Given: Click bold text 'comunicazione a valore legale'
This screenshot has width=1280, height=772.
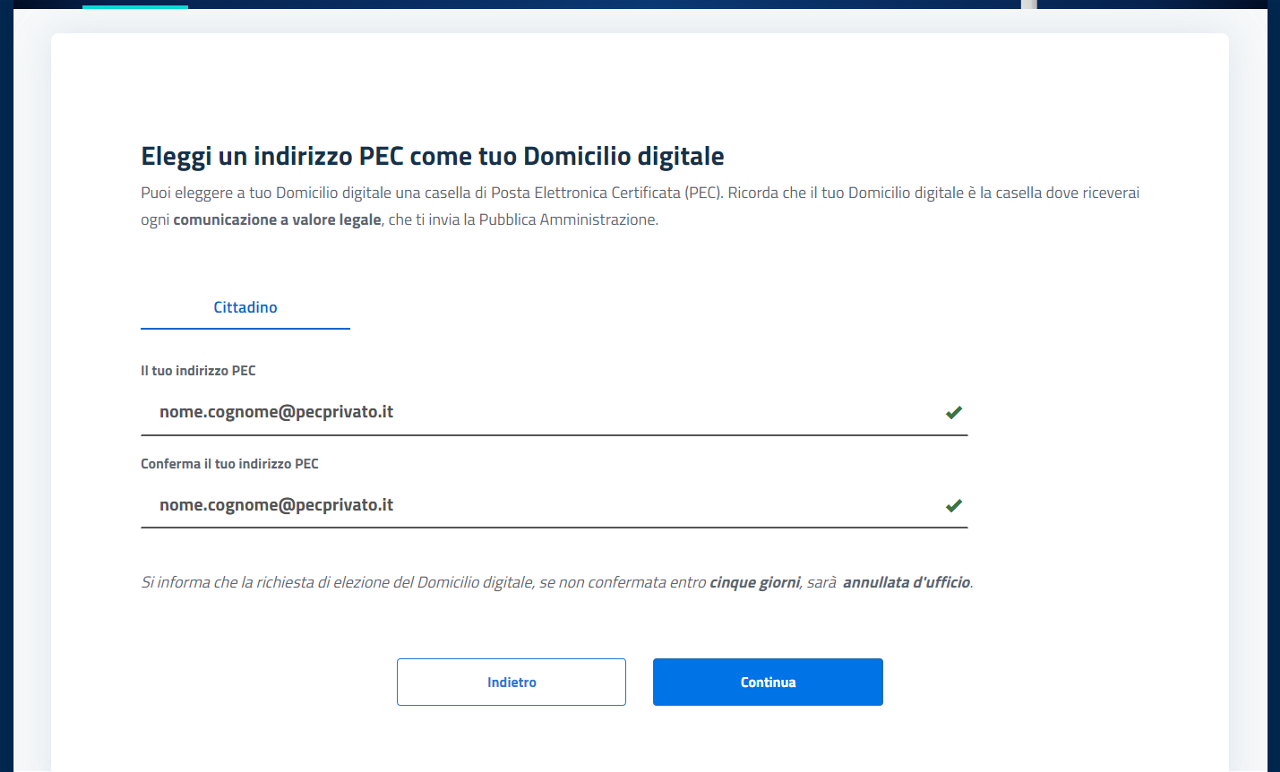Looking at the screenshot, I should pos(277,220).
